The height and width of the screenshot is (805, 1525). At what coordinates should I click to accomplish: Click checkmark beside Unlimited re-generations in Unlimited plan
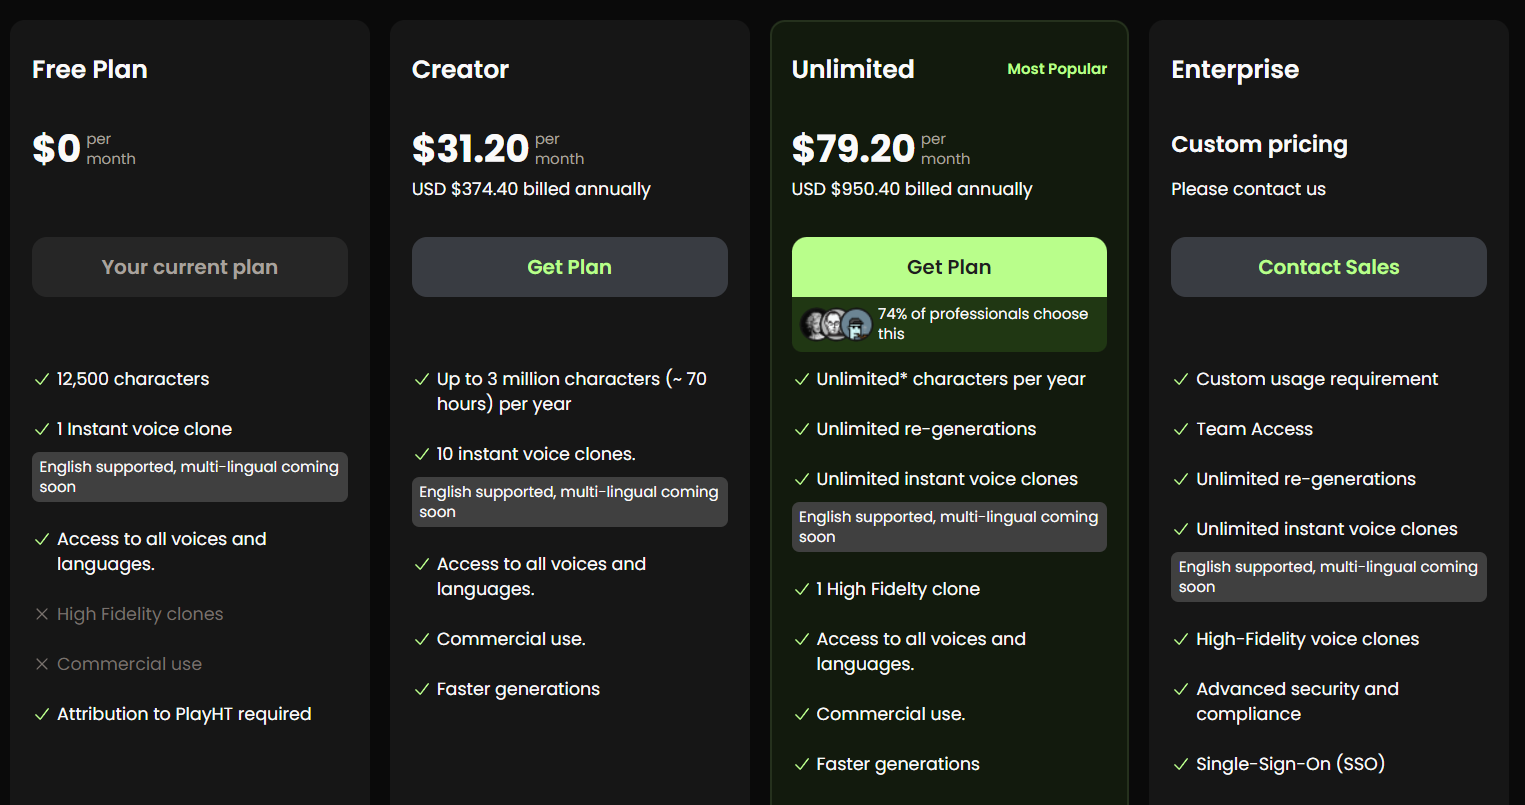802,430
